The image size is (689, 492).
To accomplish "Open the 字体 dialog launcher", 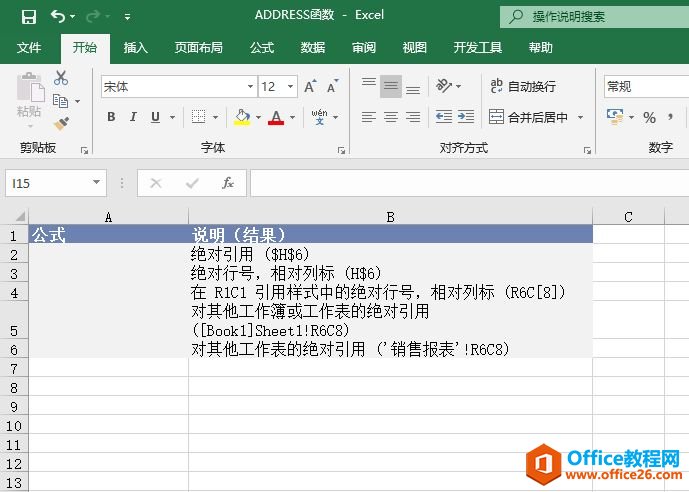I will pos(341,150).
